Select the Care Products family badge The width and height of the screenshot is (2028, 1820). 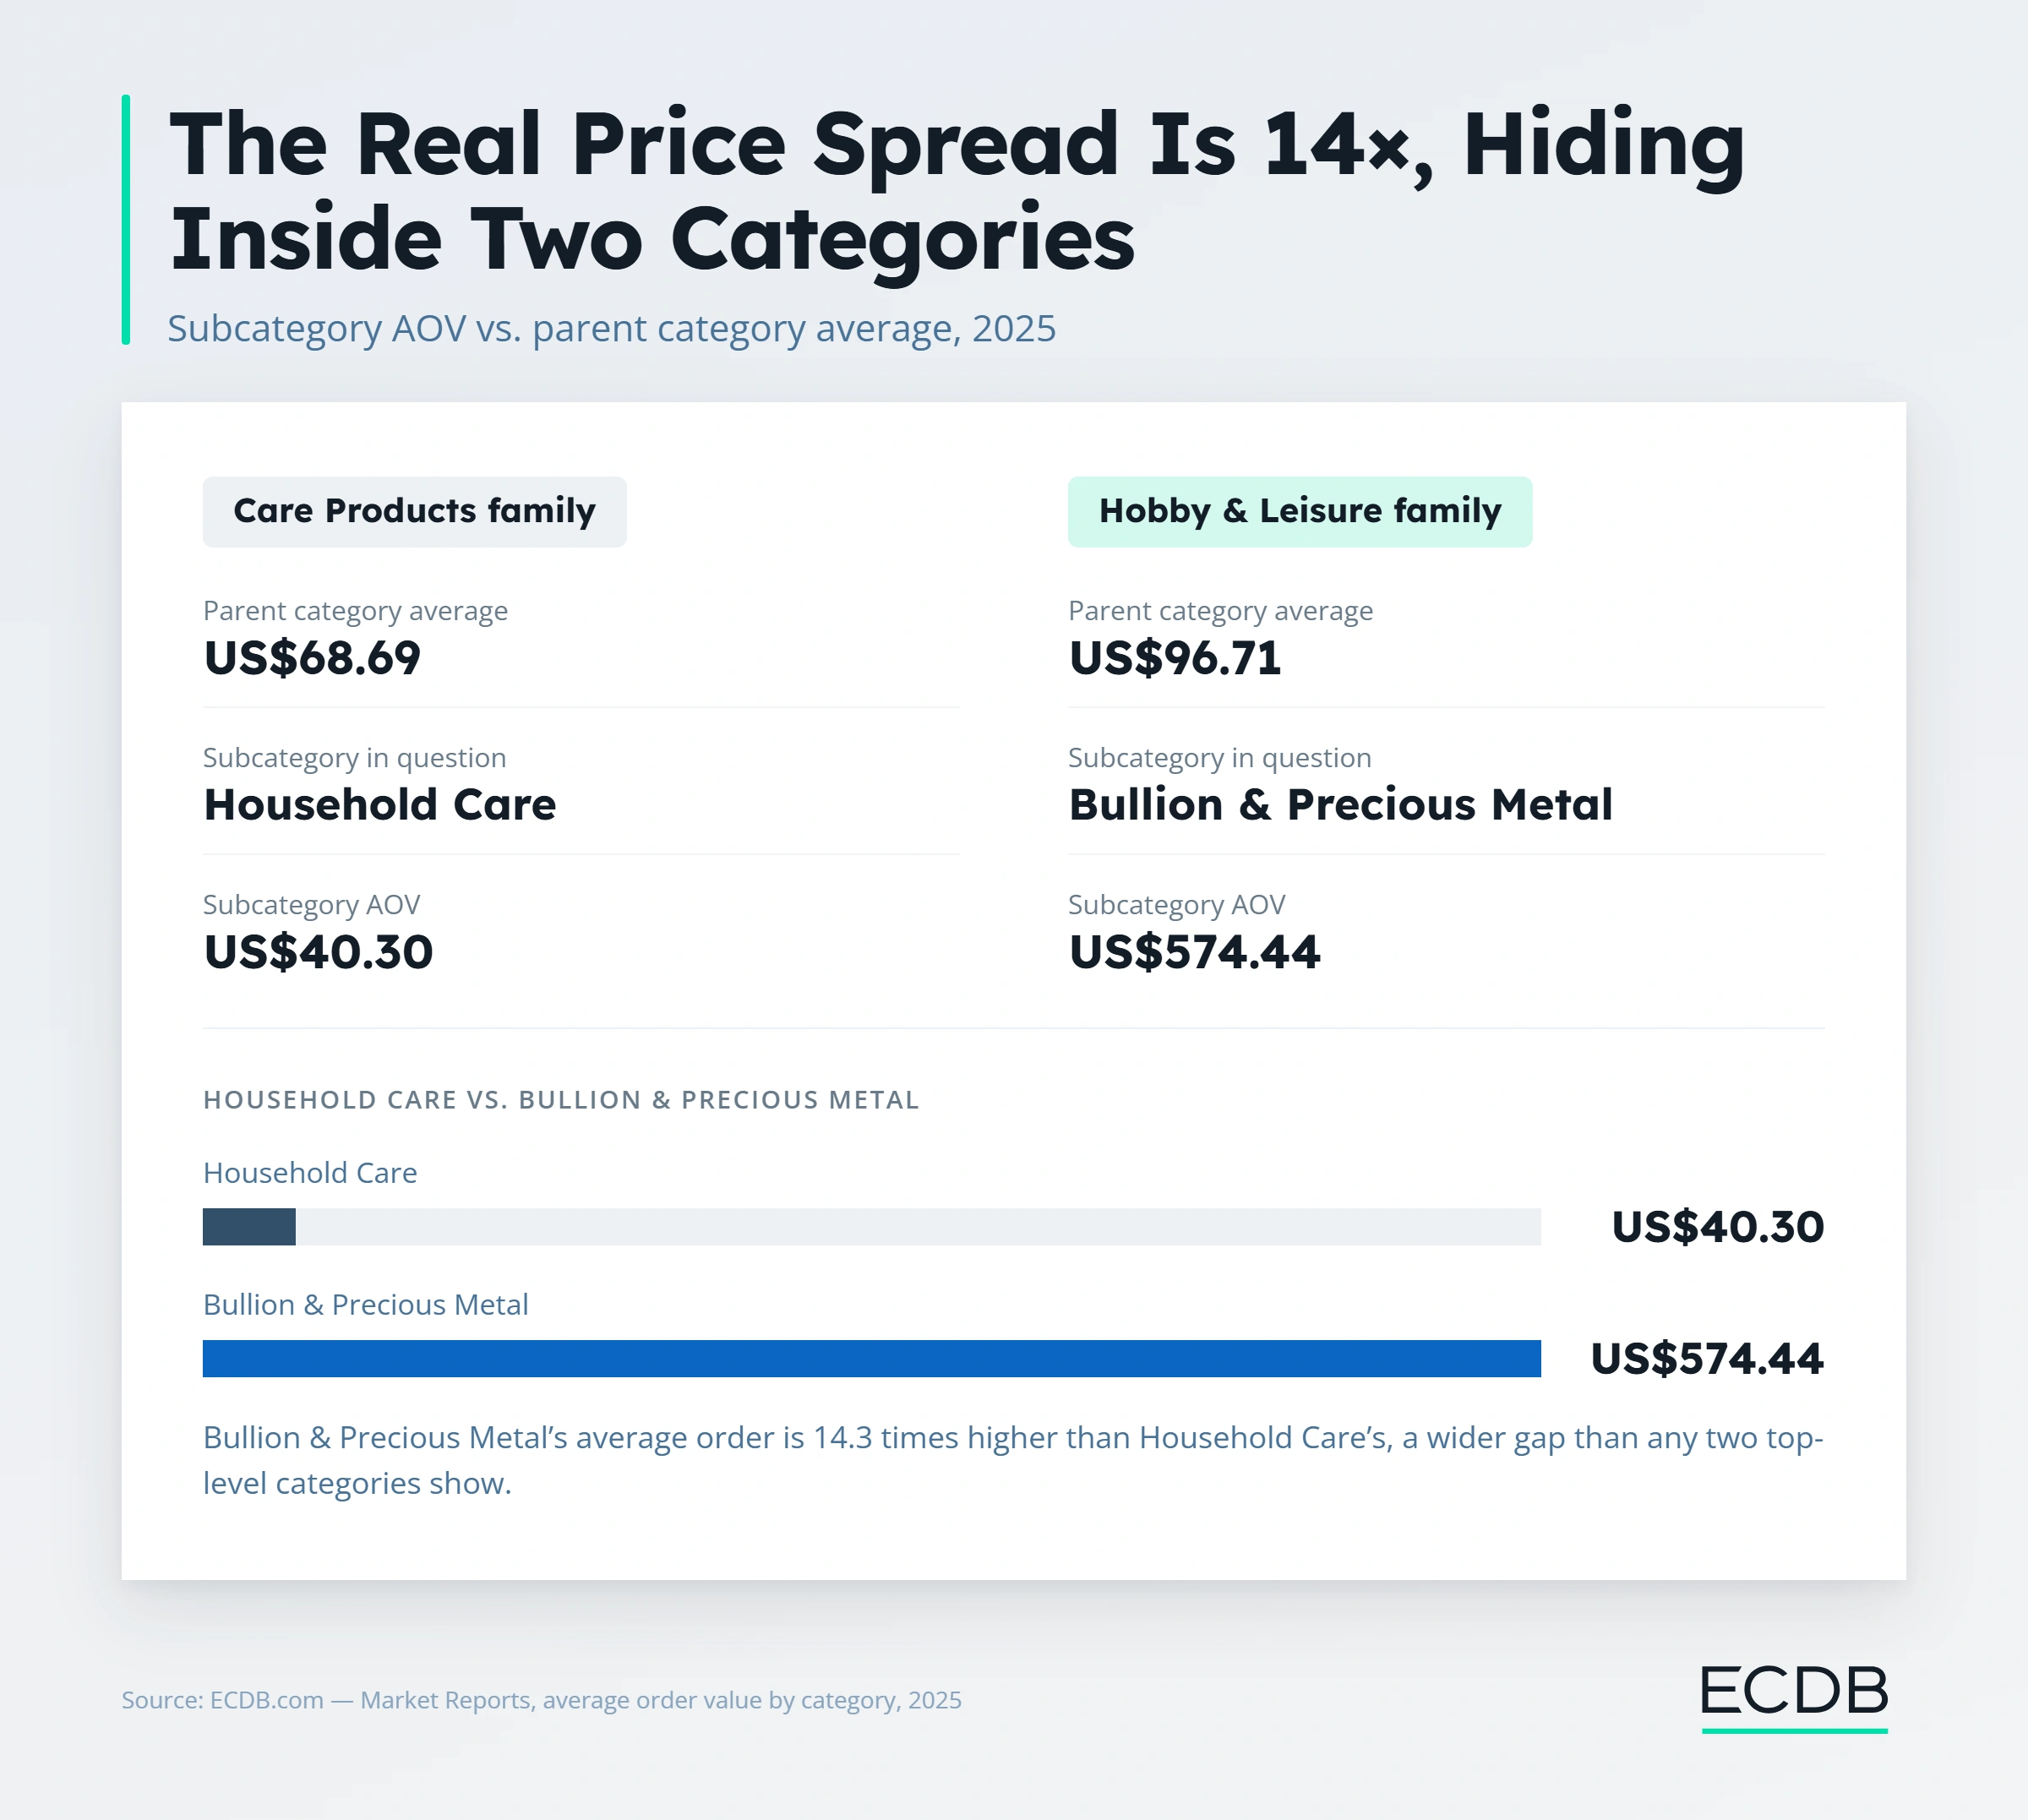414,512
